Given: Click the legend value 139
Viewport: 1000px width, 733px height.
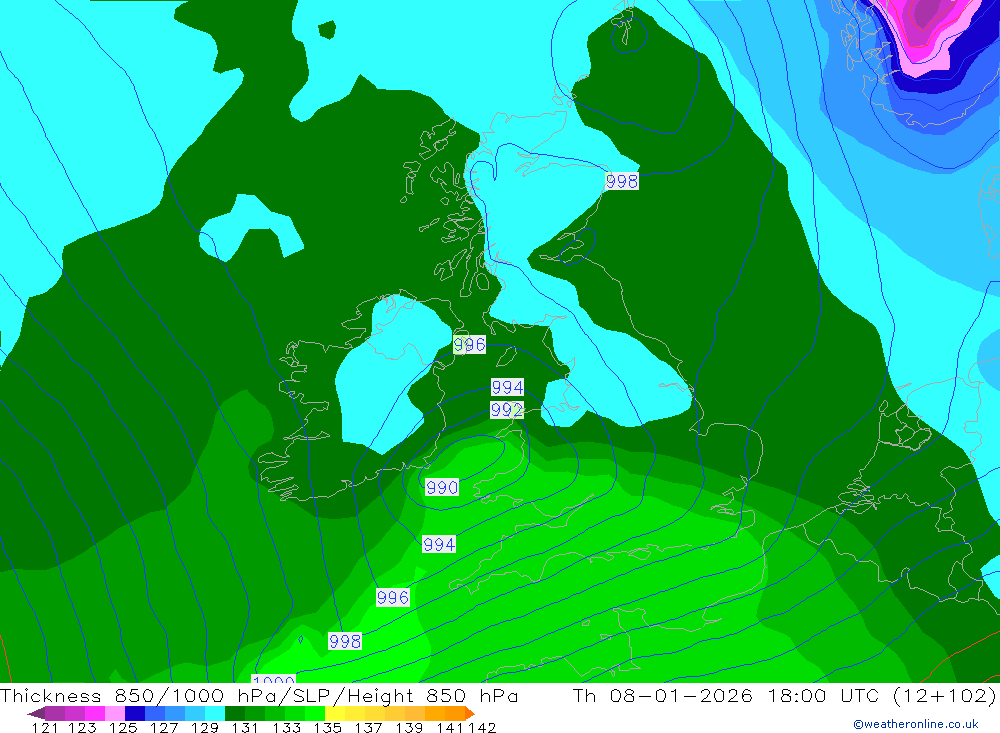Looking at the screenshot, I should pyautogui.click(x=408, y=727).
